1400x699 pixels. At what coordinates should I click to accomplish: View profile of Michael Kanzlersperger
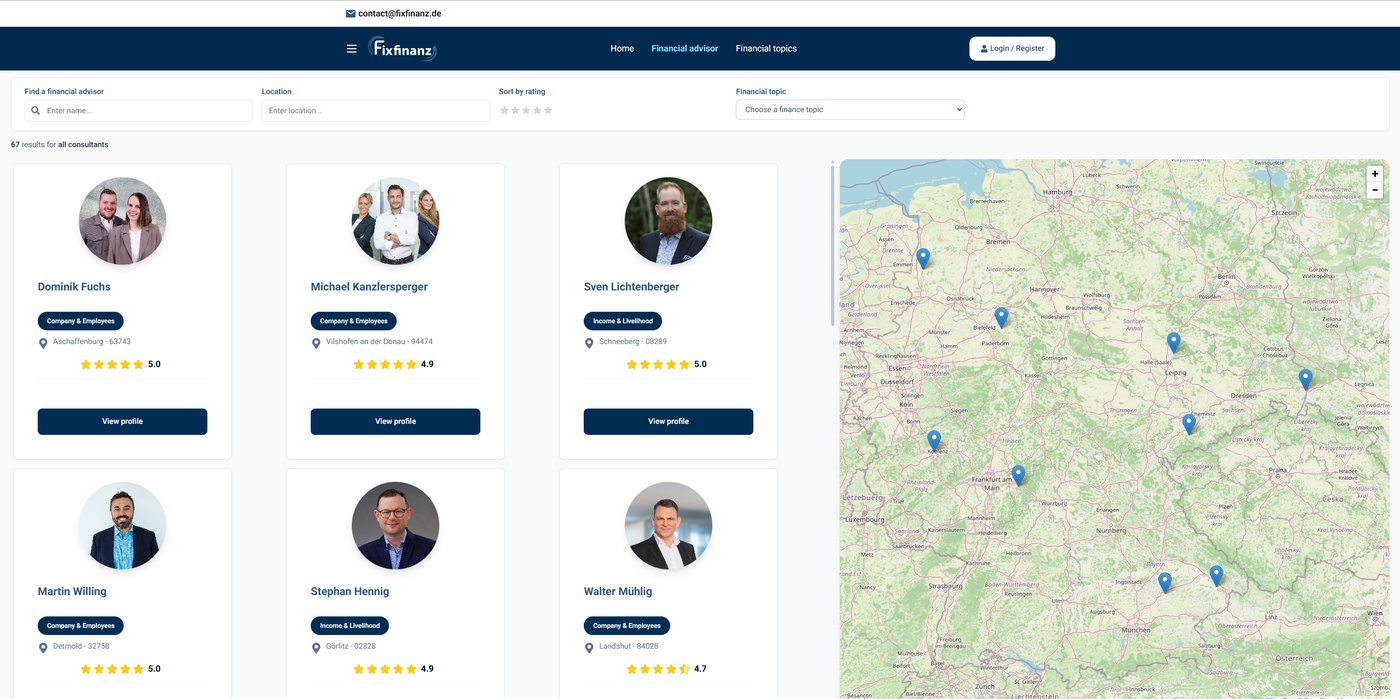click(395, 421)
